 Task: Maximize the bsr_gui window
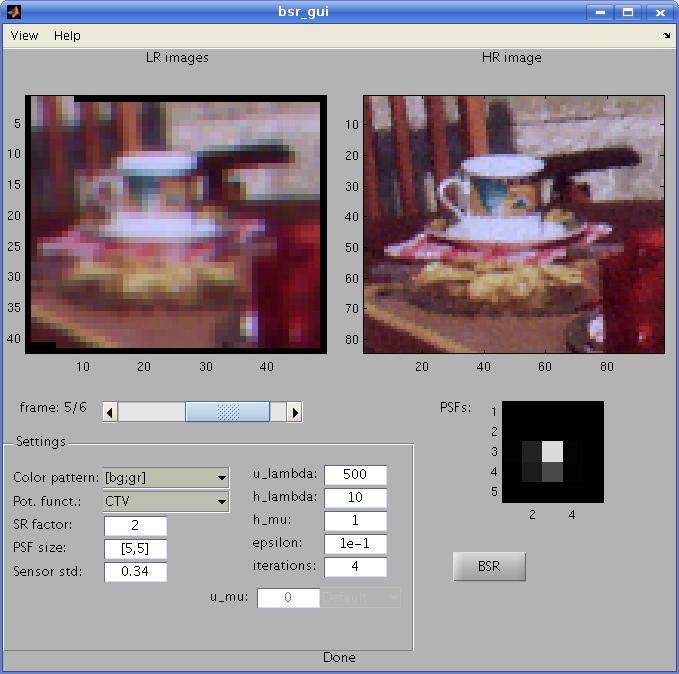pos(628,12)
